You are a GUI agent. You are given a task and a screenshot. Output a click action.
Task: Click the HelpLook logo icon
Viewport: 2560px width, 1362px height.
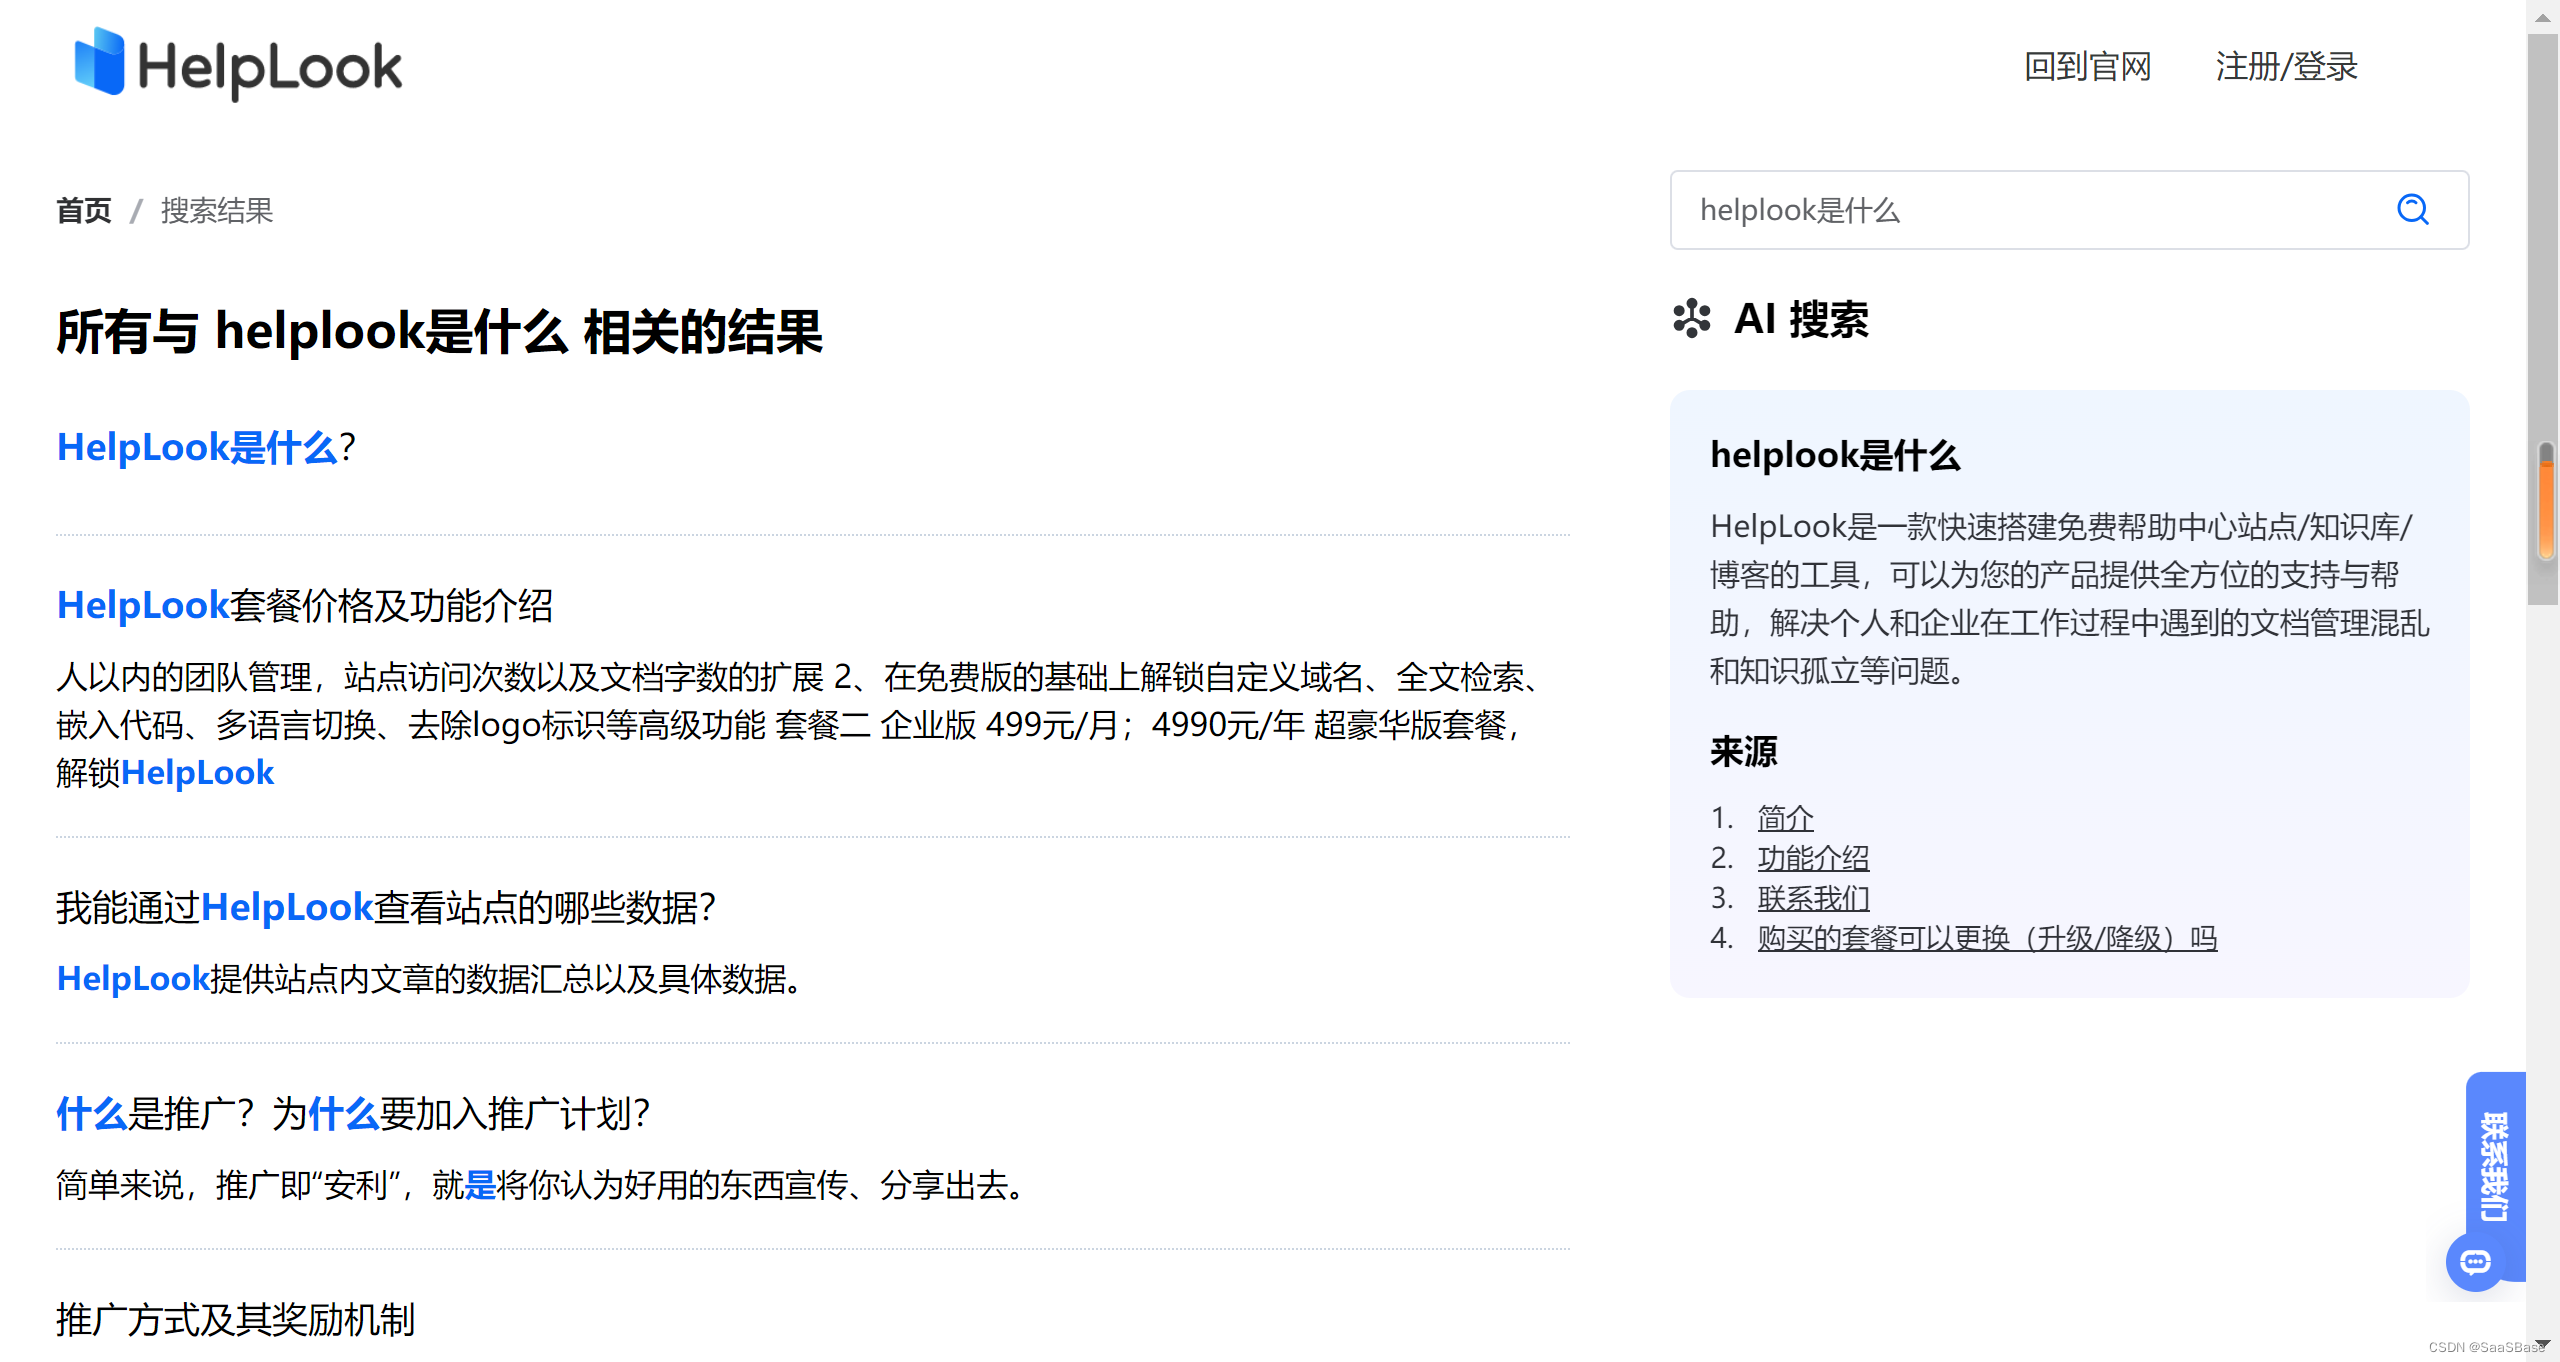[100, 63]
